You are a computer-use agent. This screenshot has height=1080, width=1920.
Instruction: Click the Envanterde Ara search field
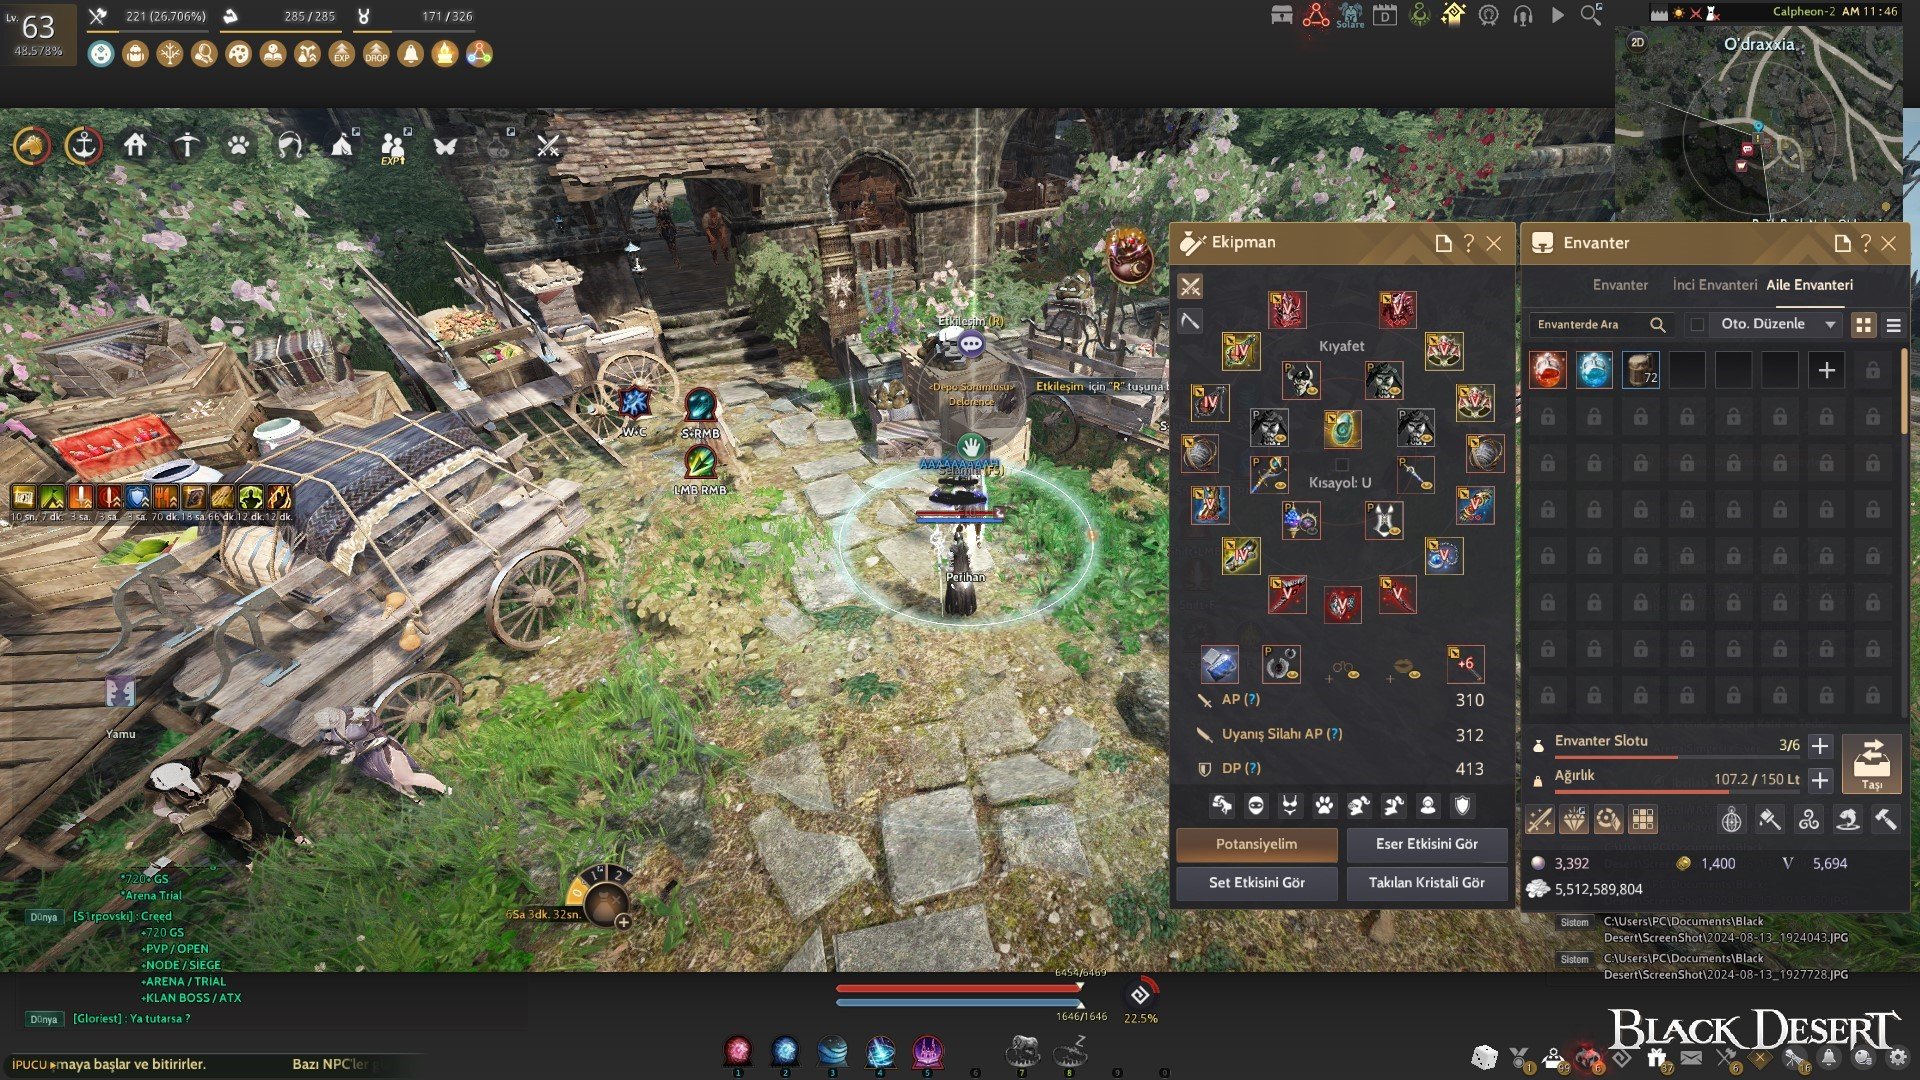(x=1600, y=325)
